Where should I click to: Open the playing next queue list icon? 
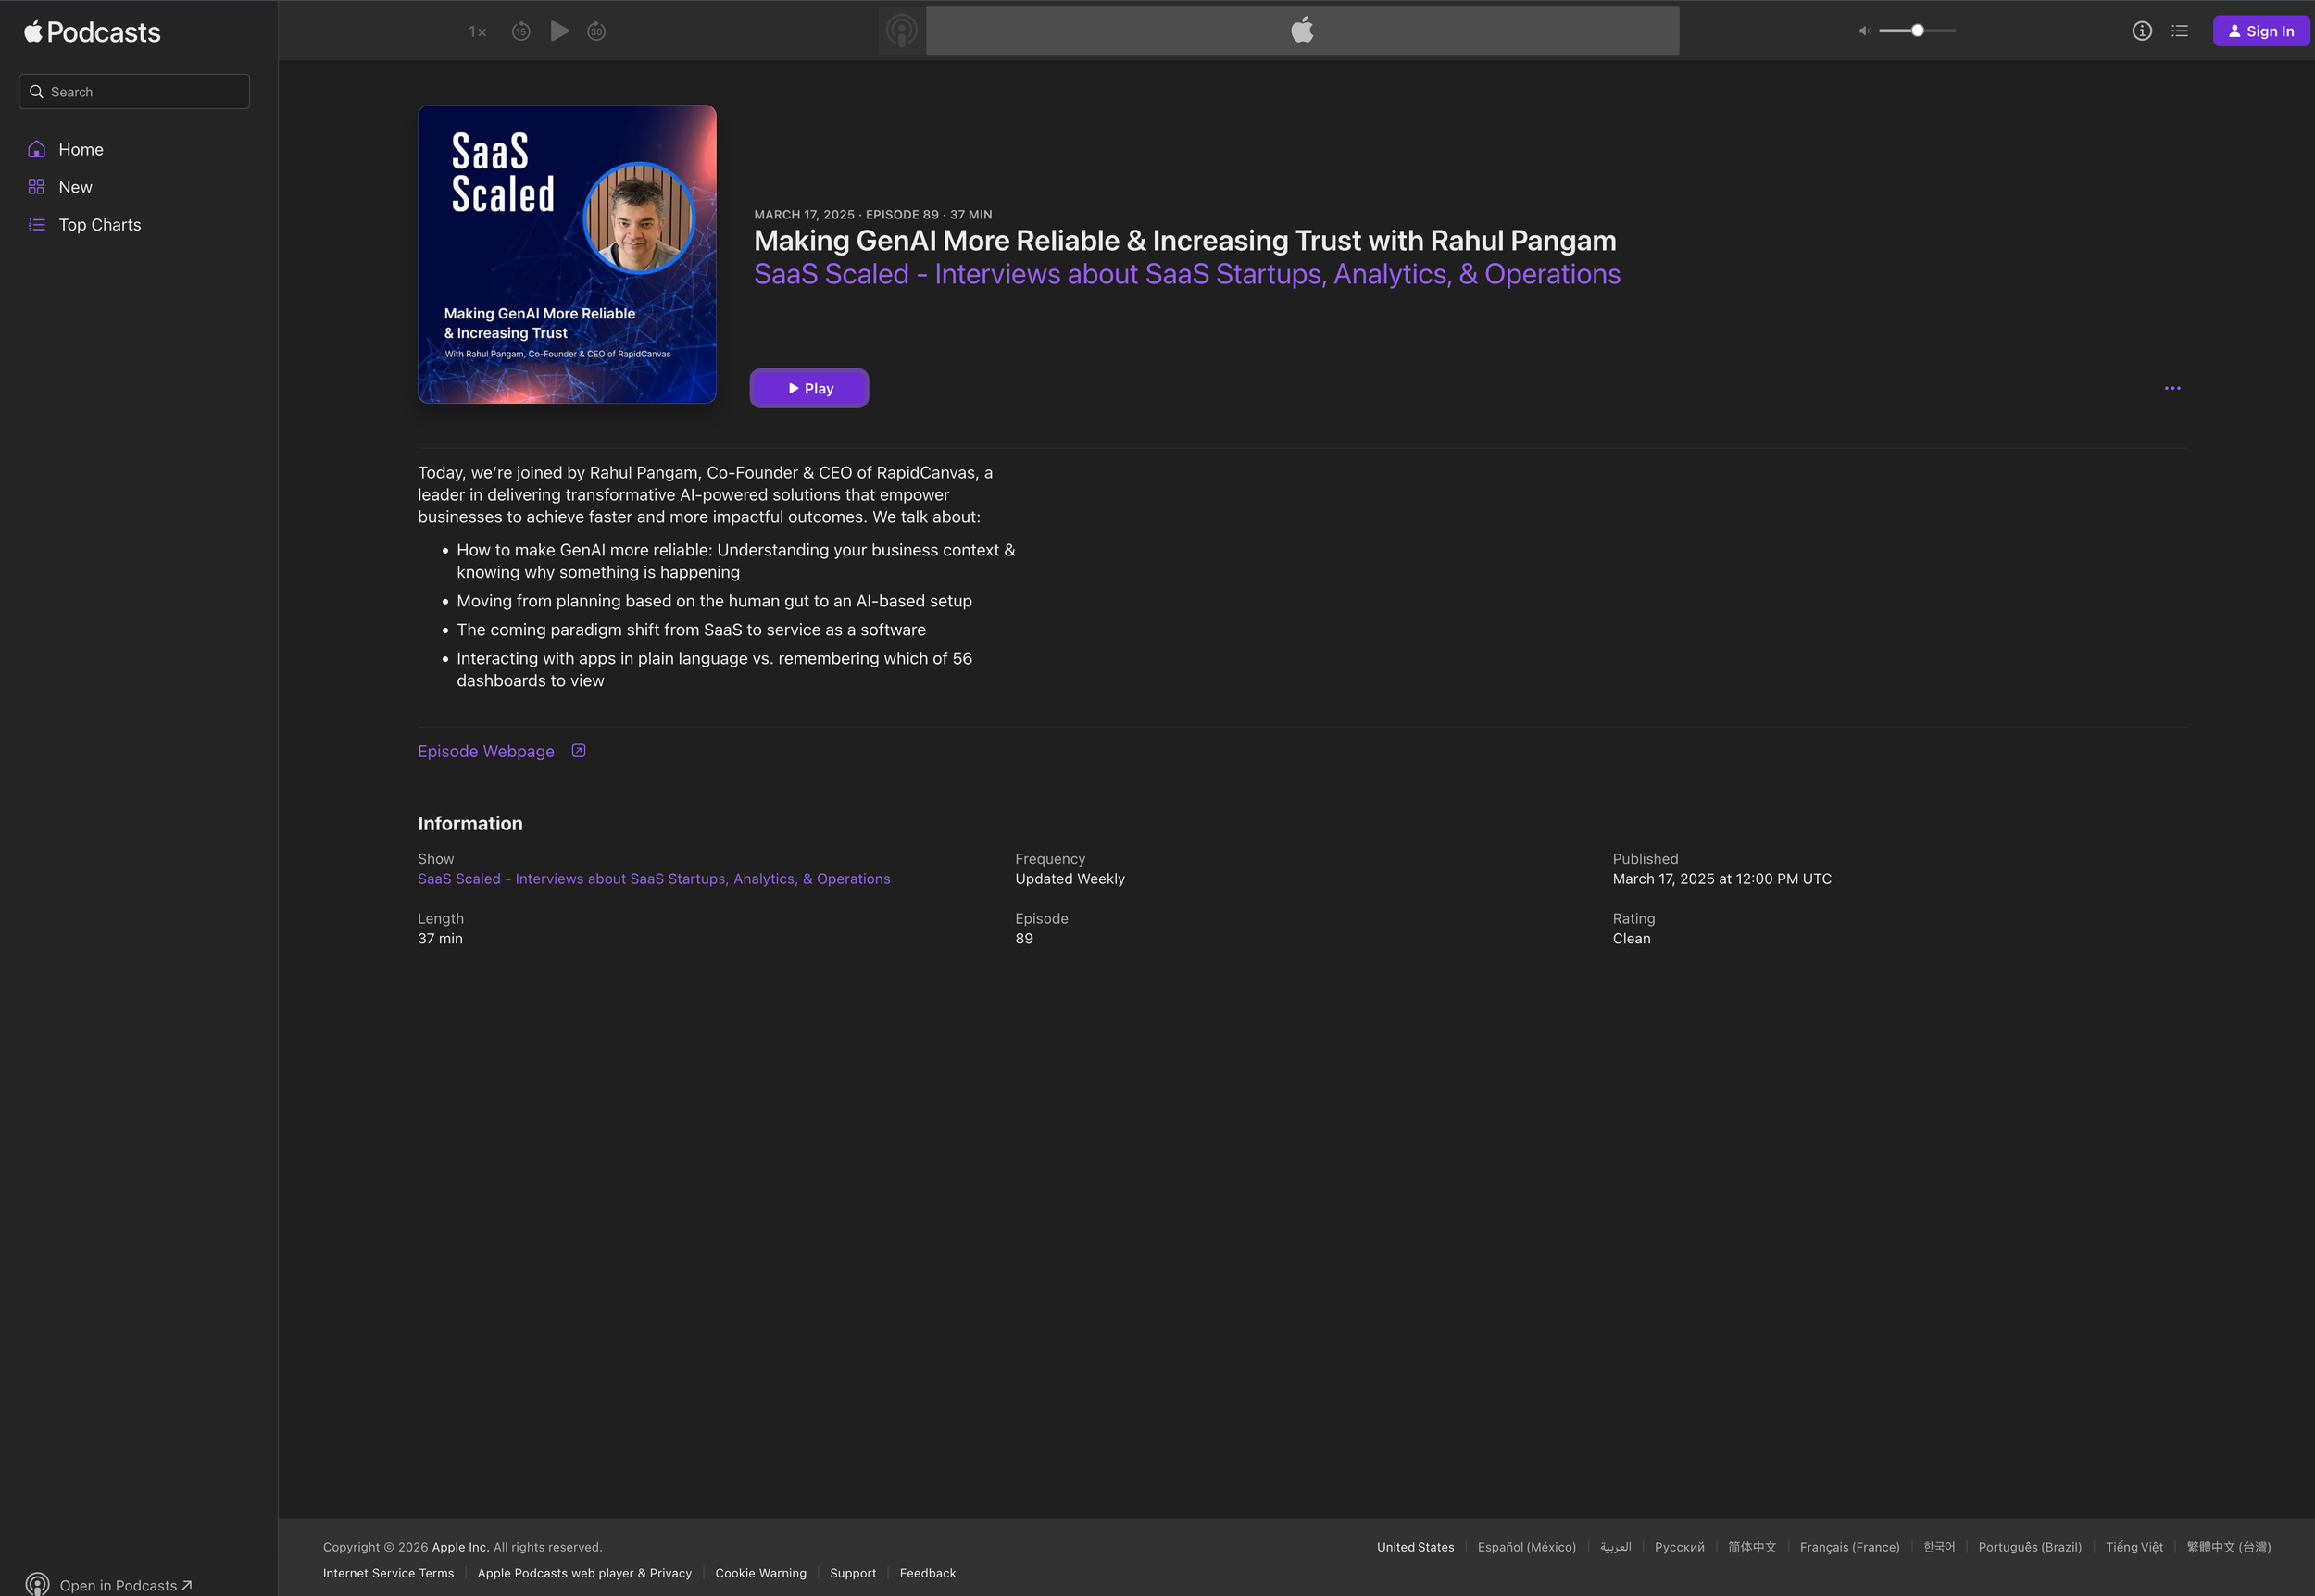[x=2180, y=31]
